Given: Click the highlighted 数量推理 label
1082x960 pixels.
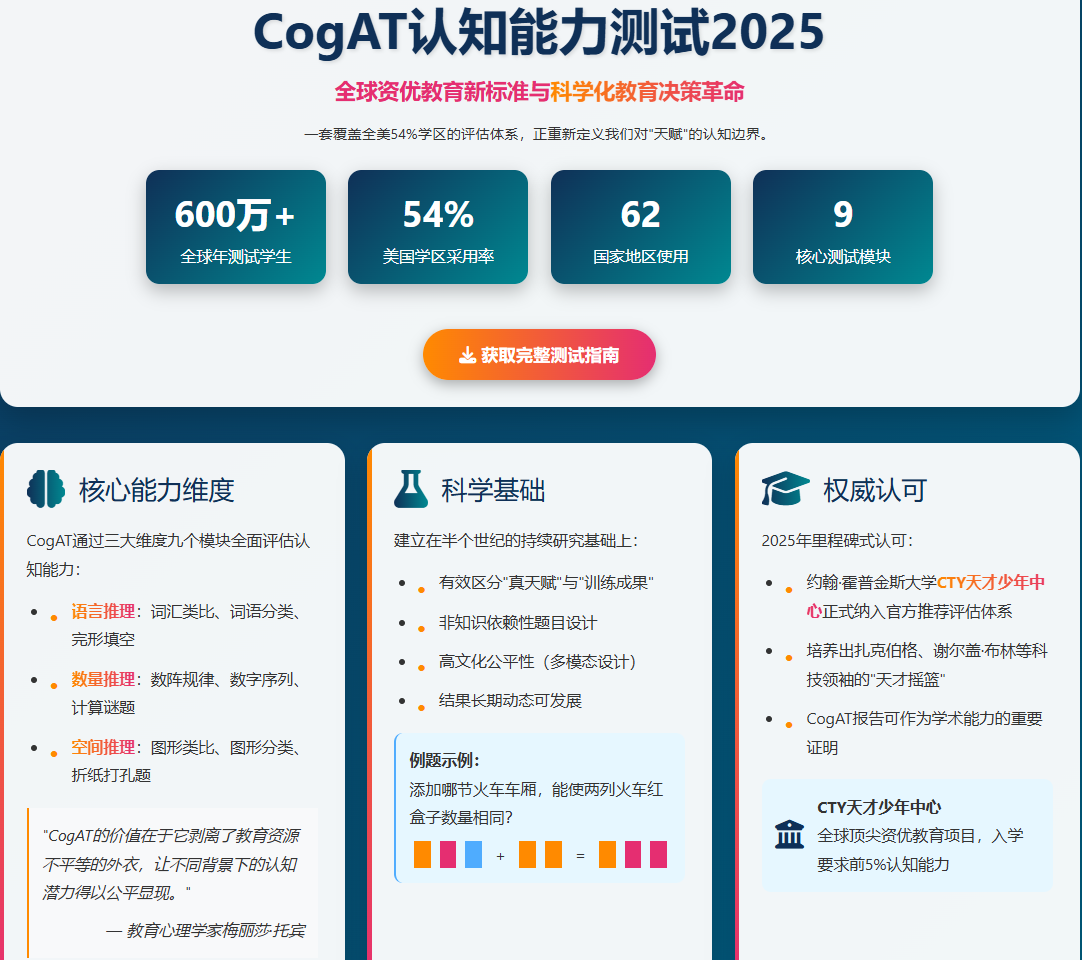Looking at the screenshot, I should click(x=103, y=680).
